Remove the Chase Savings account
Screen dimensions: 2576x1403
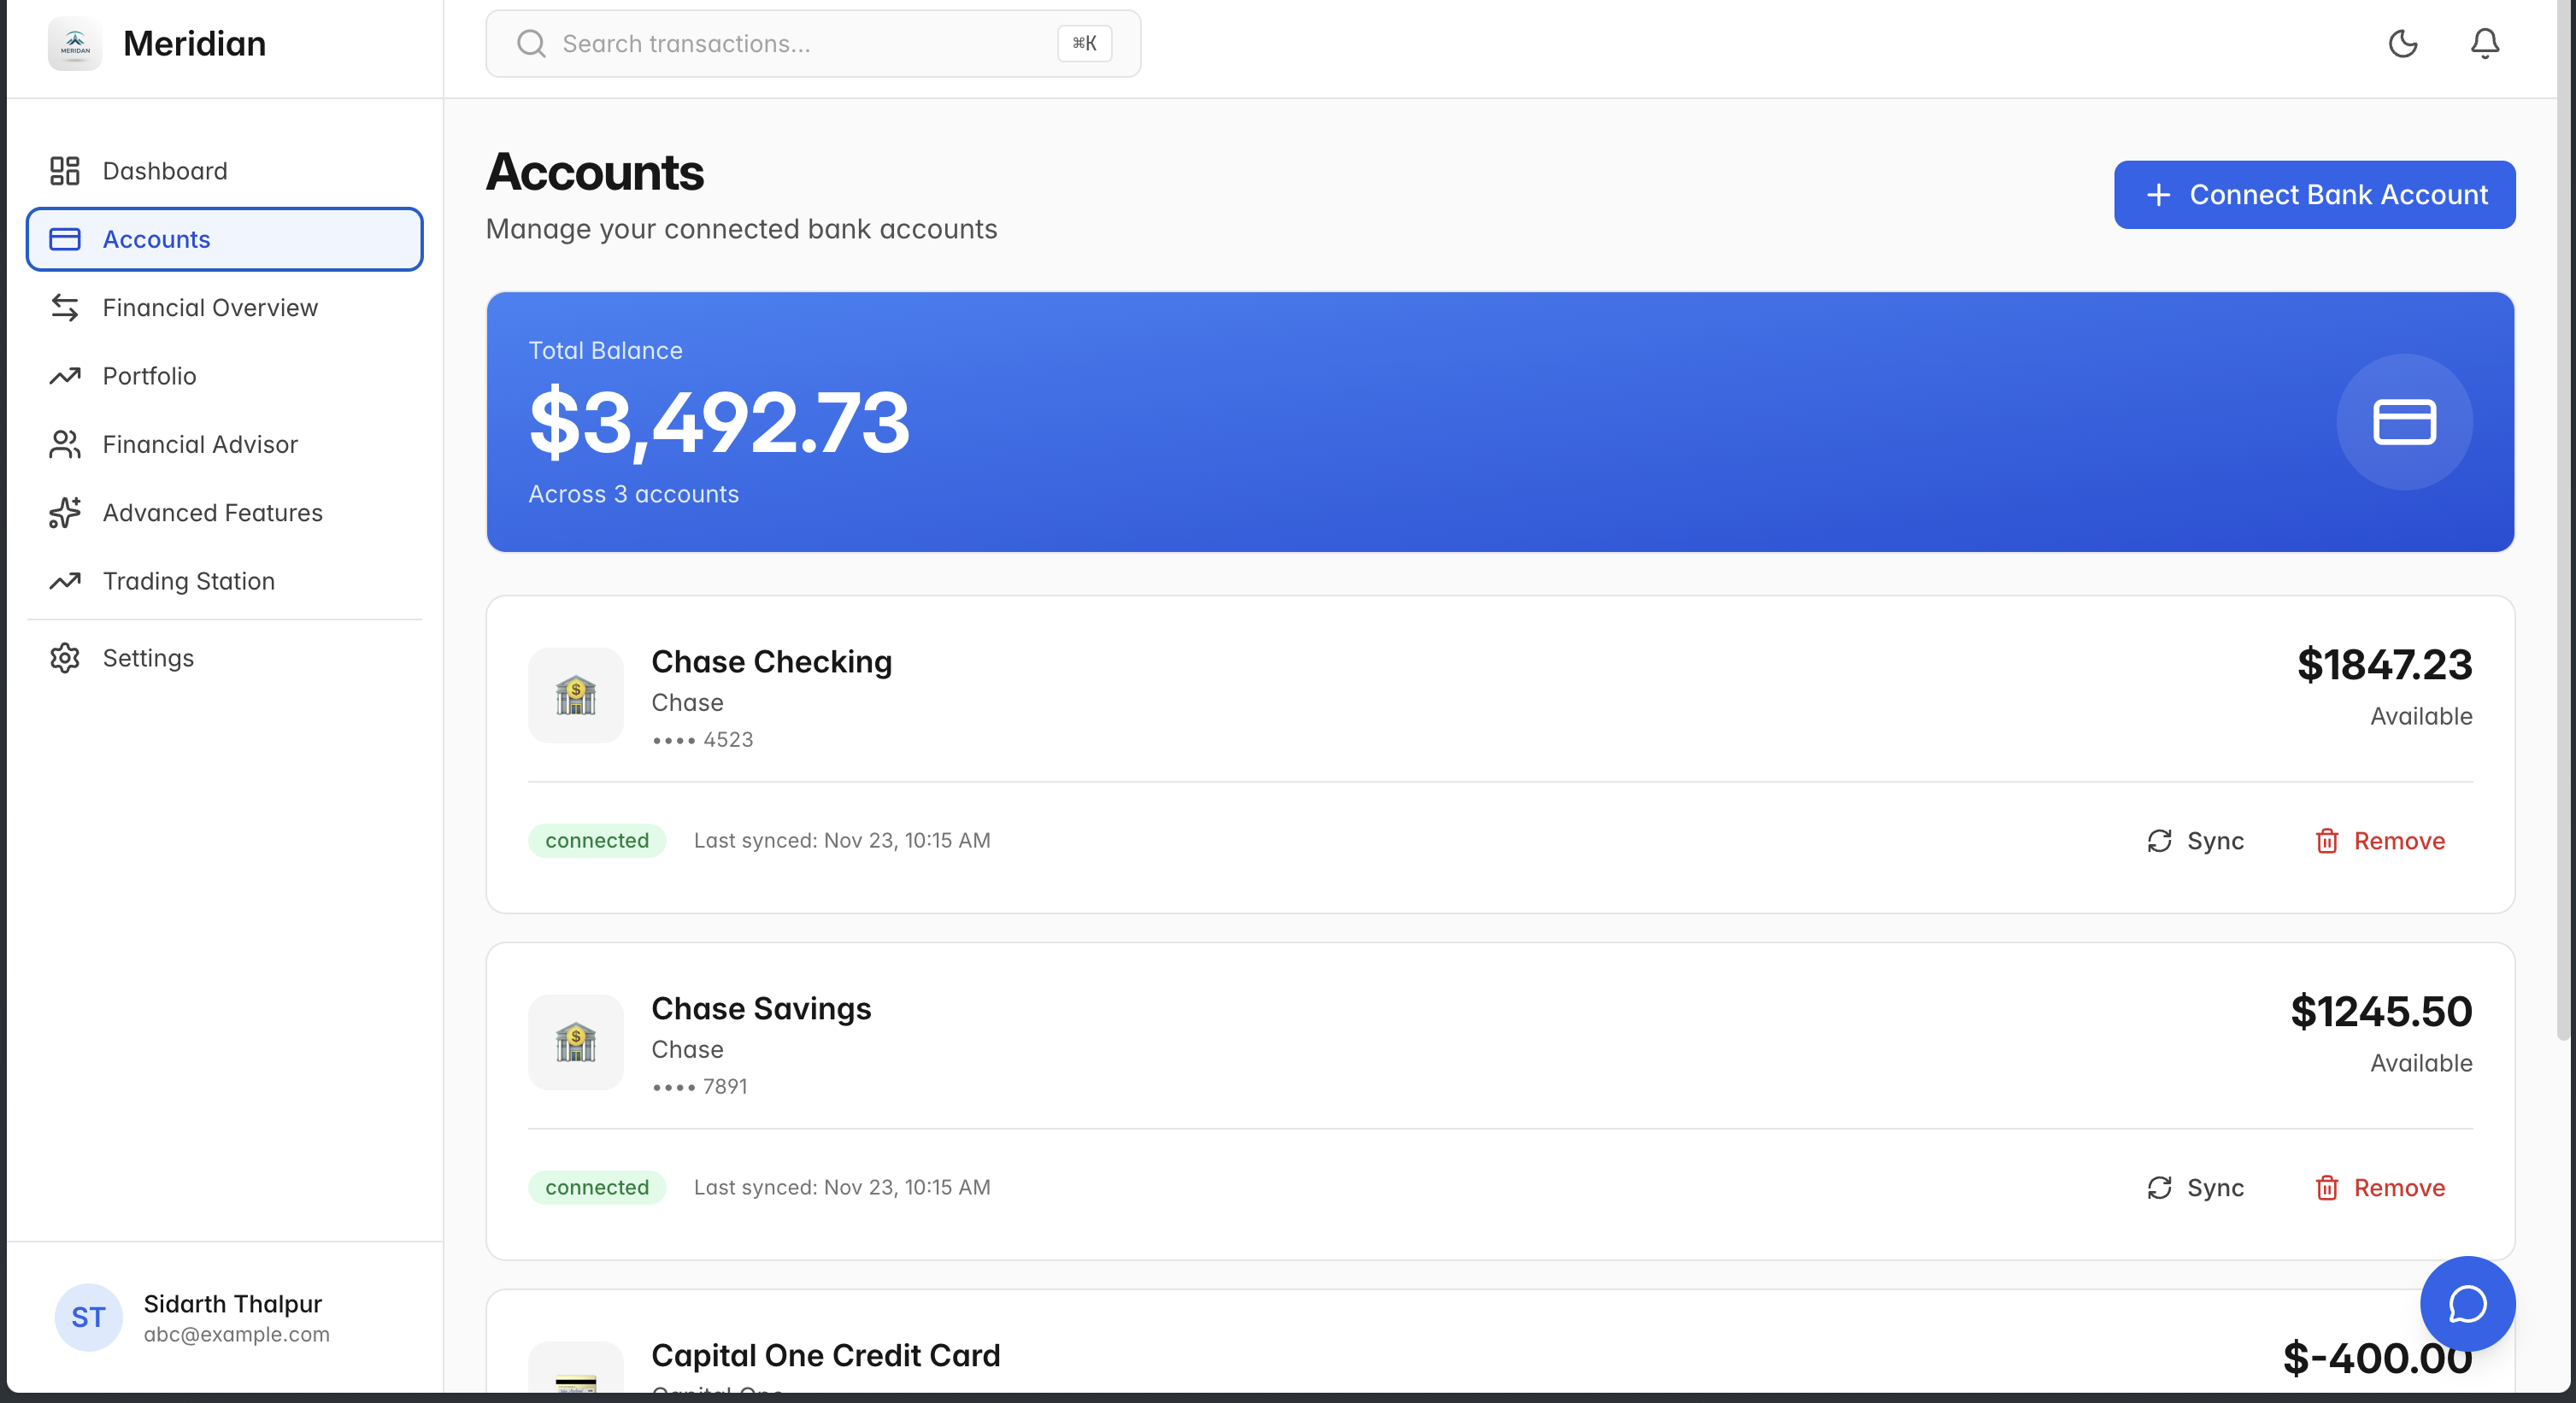(x=2379, y=1187)
